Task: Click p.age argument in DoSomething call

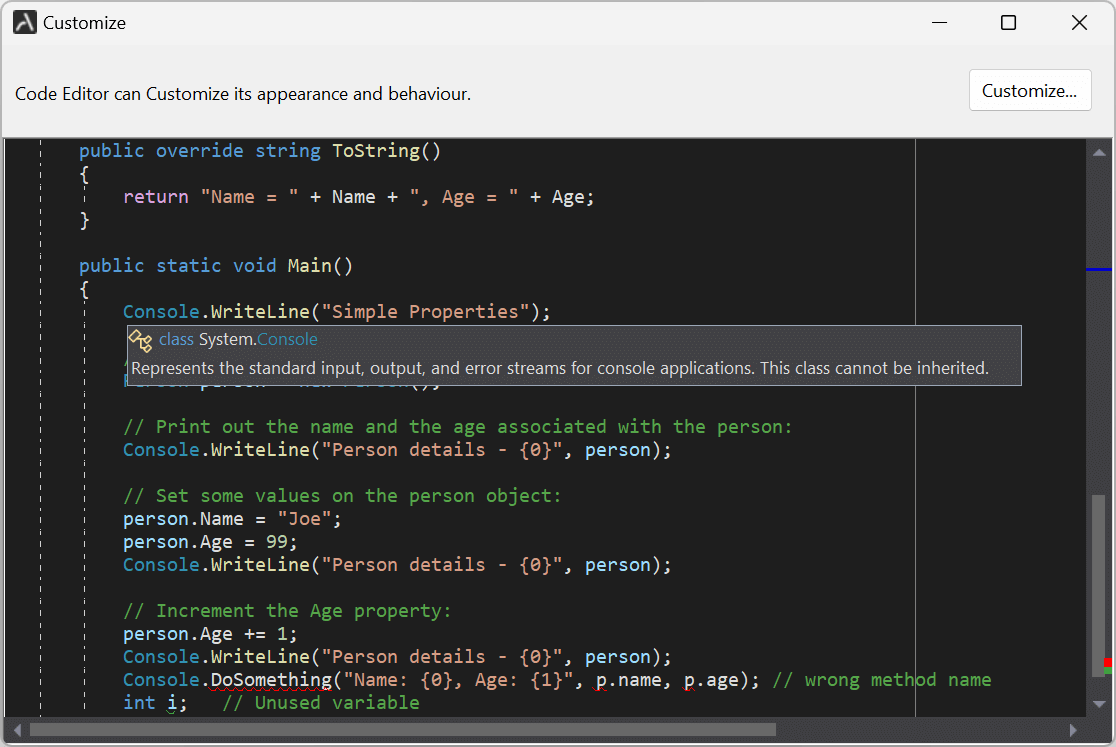Action: pyautogui.click(x=711, y=680)
